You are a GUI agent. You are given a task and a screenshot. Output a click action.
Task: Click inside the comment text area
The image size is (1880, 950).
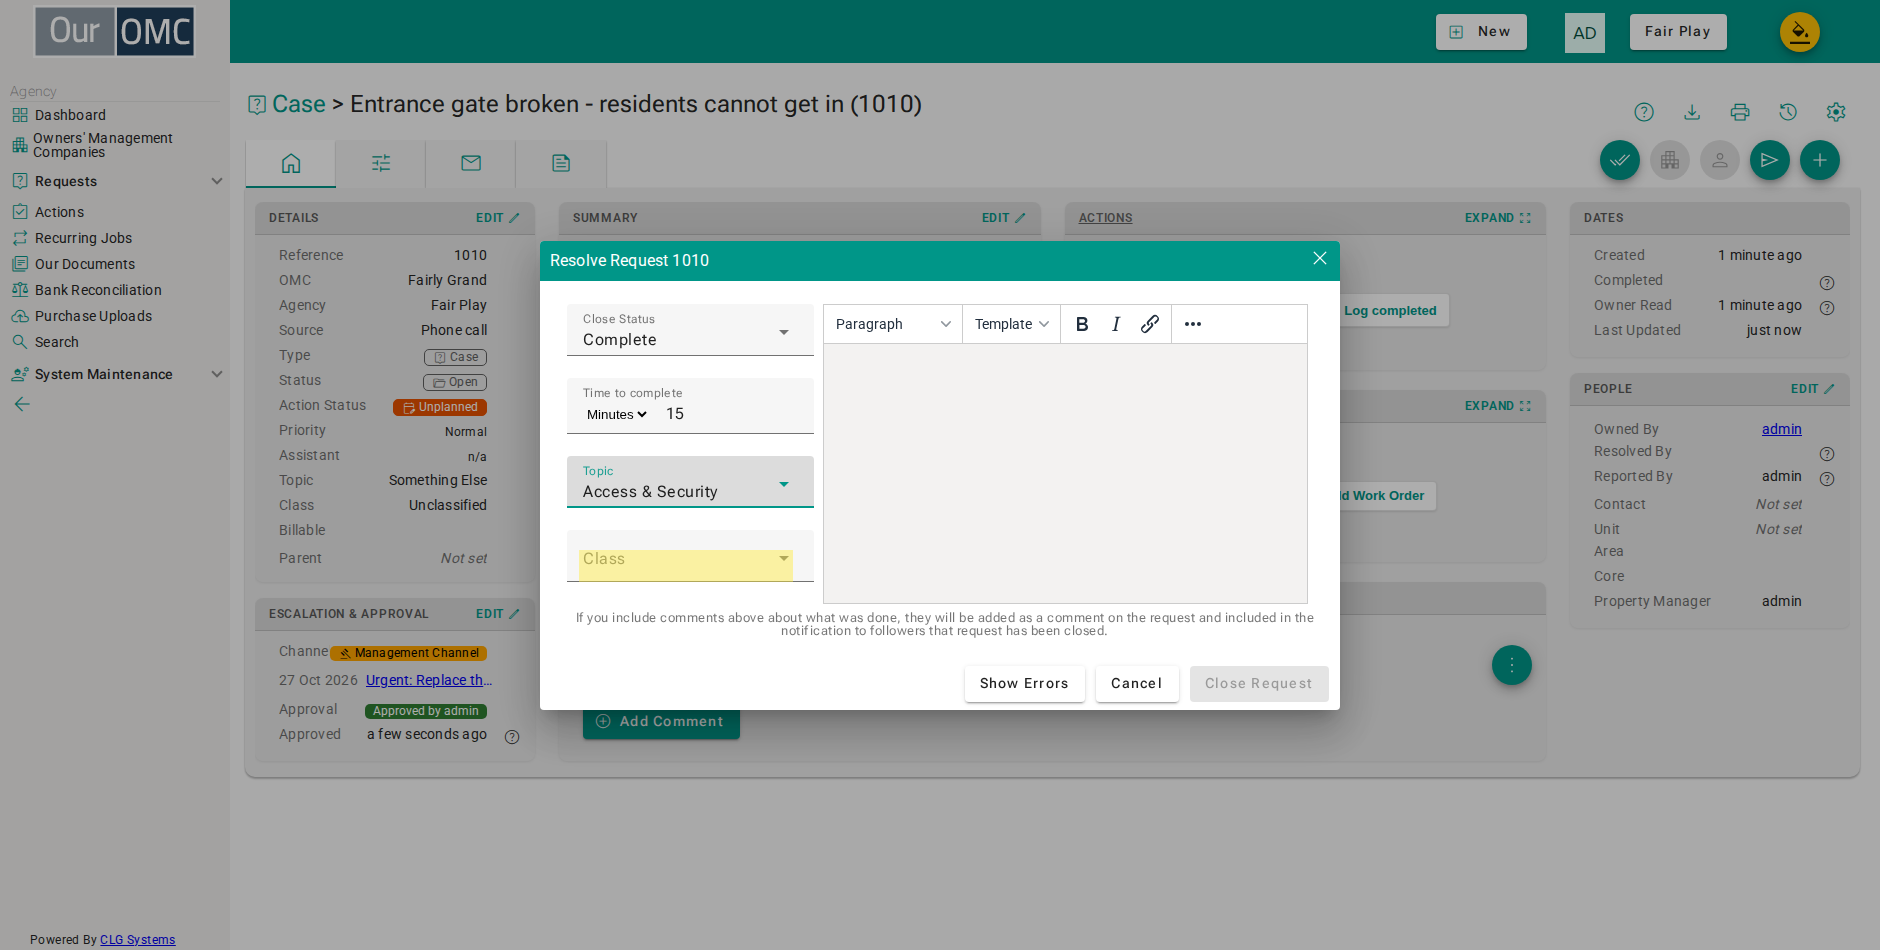click(1065, 473)
